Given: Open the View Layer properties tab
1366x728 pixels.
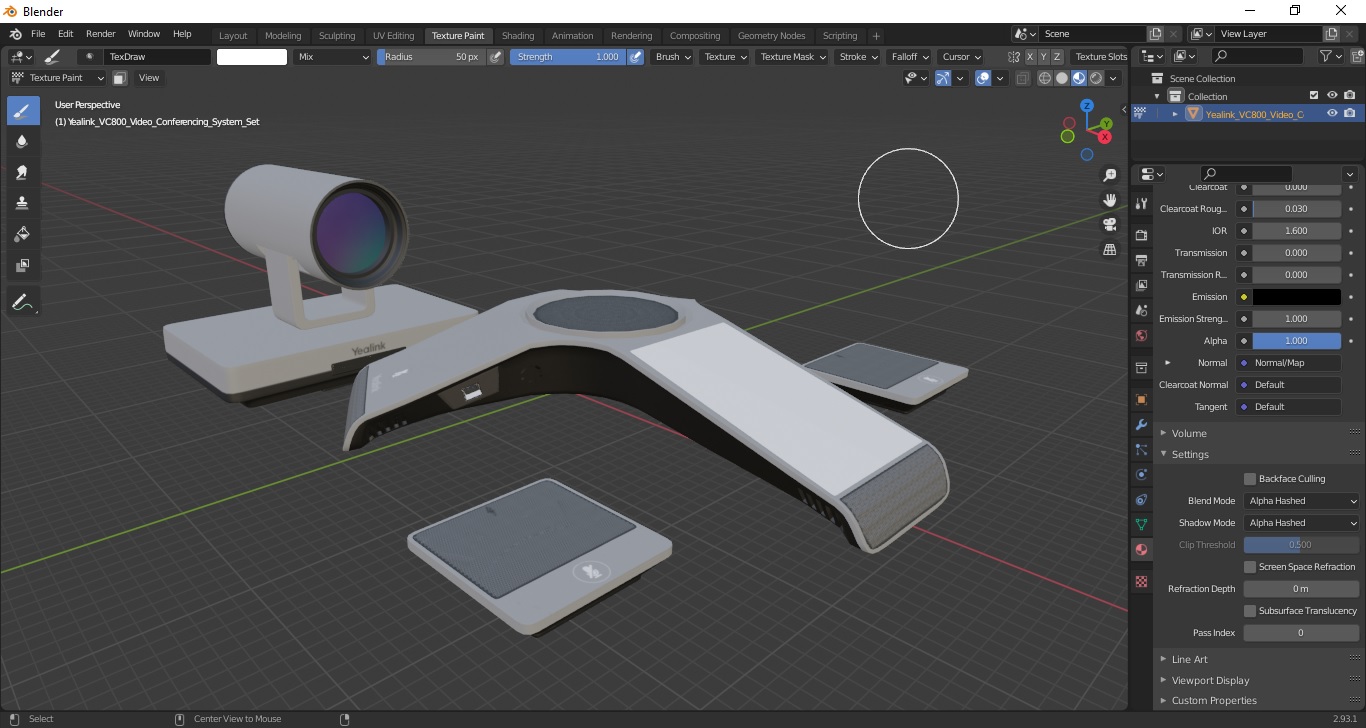Looking at the screenshot, I should [1141, 285].
